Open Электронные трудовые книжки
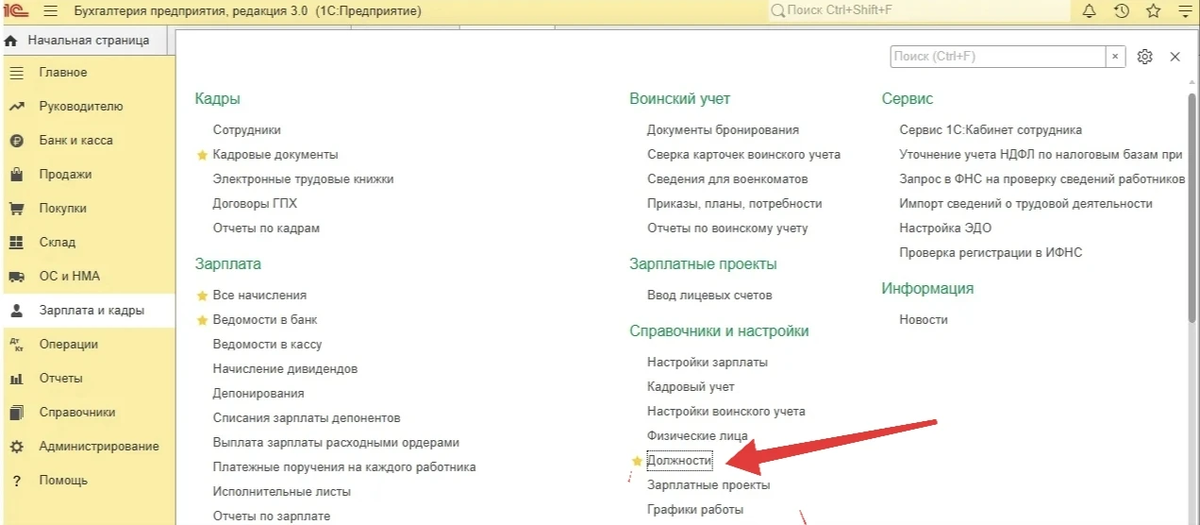1200x525 pixels. [x=303, y=179]
